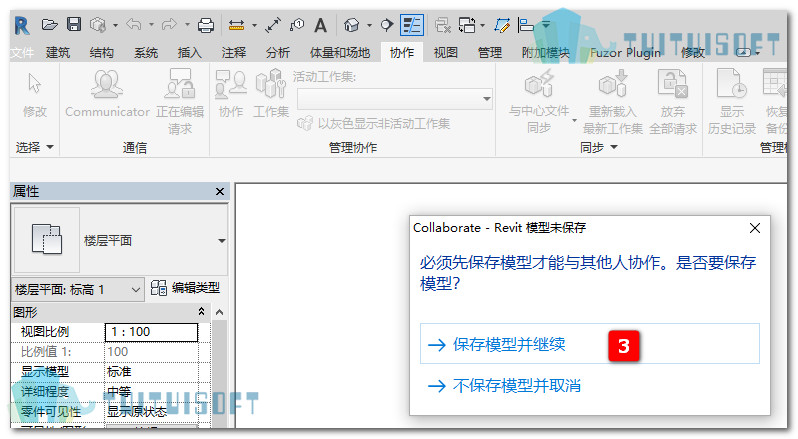Save project with the floppy disk icon
This screenshot has width=798, height=439.
click(74, 24)
